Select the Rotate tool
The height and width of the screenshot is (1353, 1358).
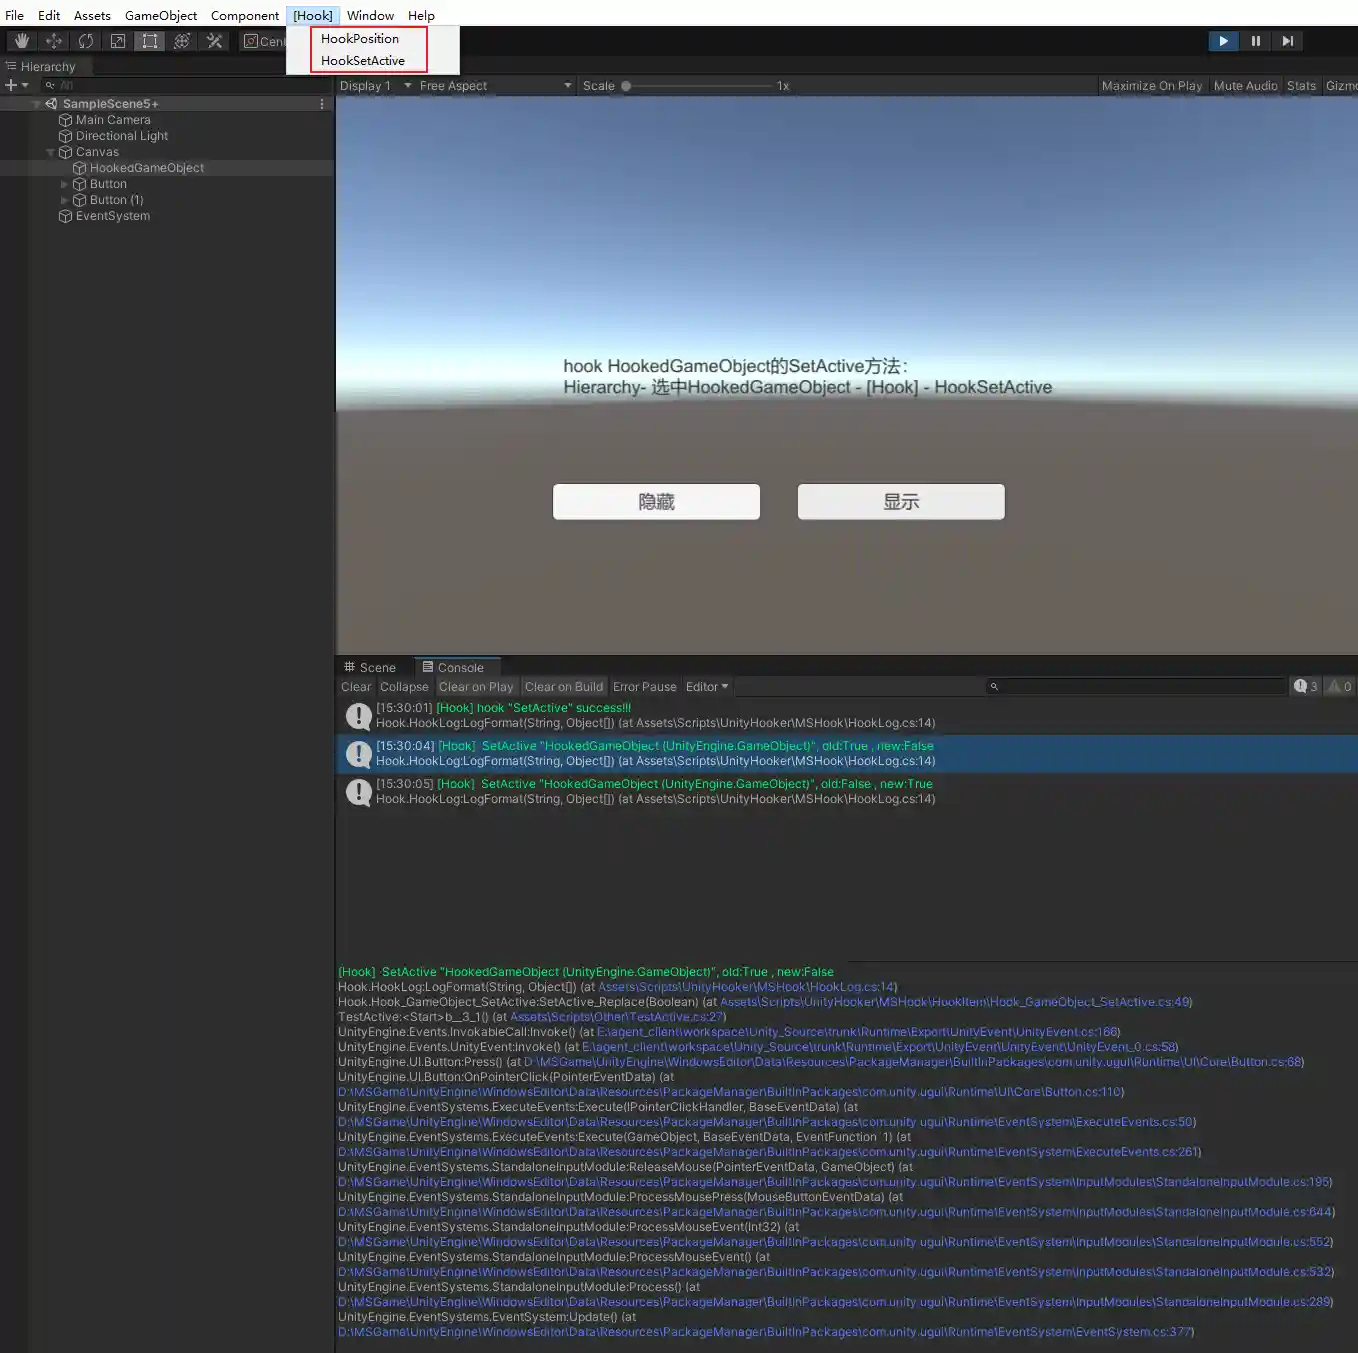coord(86,41)
